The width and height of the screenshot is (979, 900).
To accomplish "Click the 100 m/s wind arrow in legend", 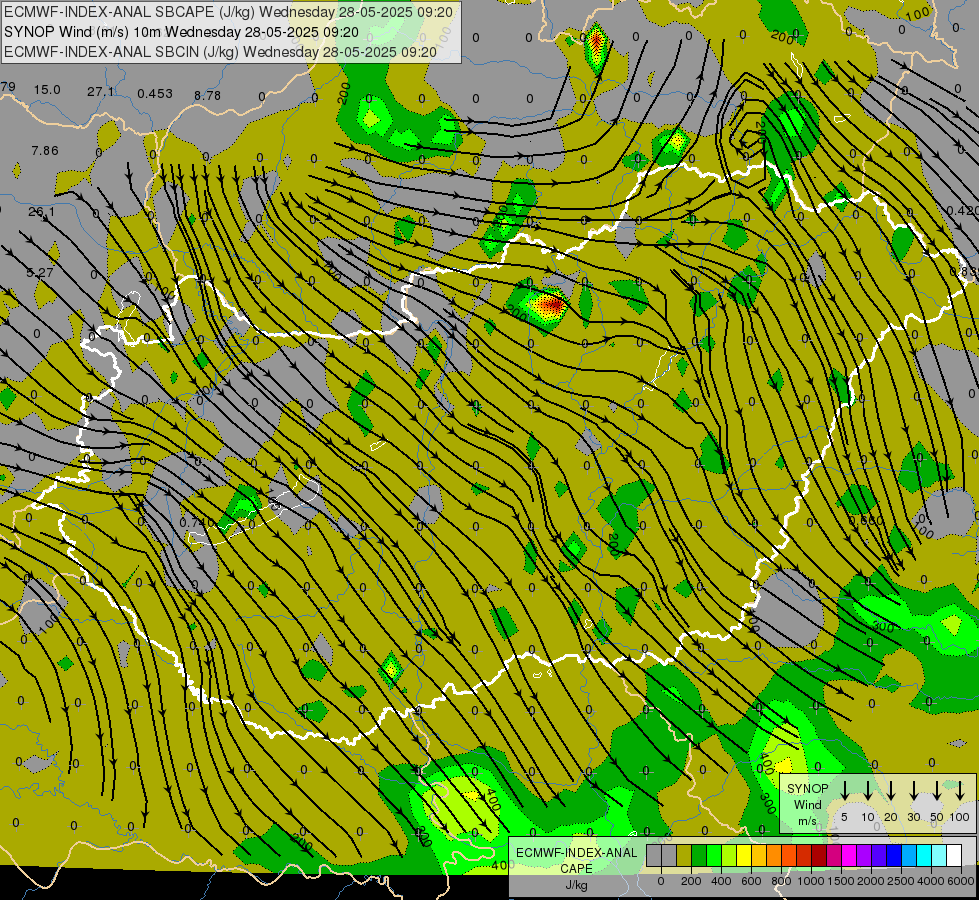I will [x=960, y=790].
